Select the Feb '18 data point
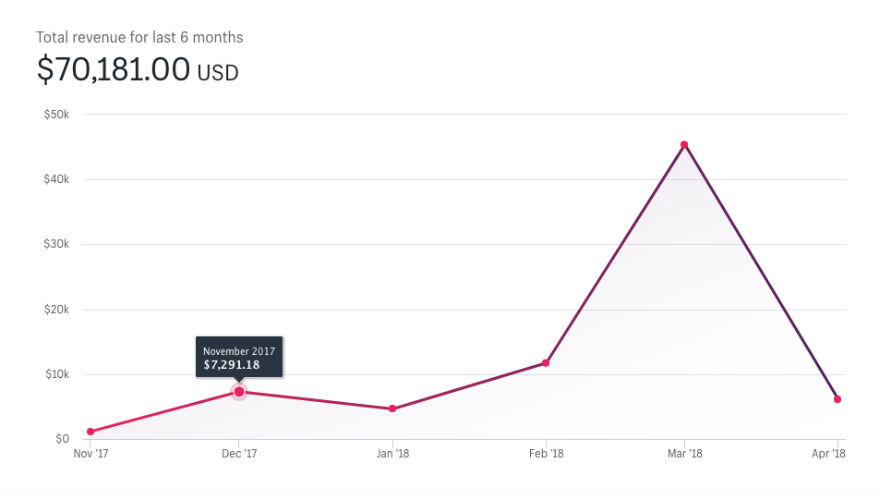 pyautogui.click(x=545, y=363)
